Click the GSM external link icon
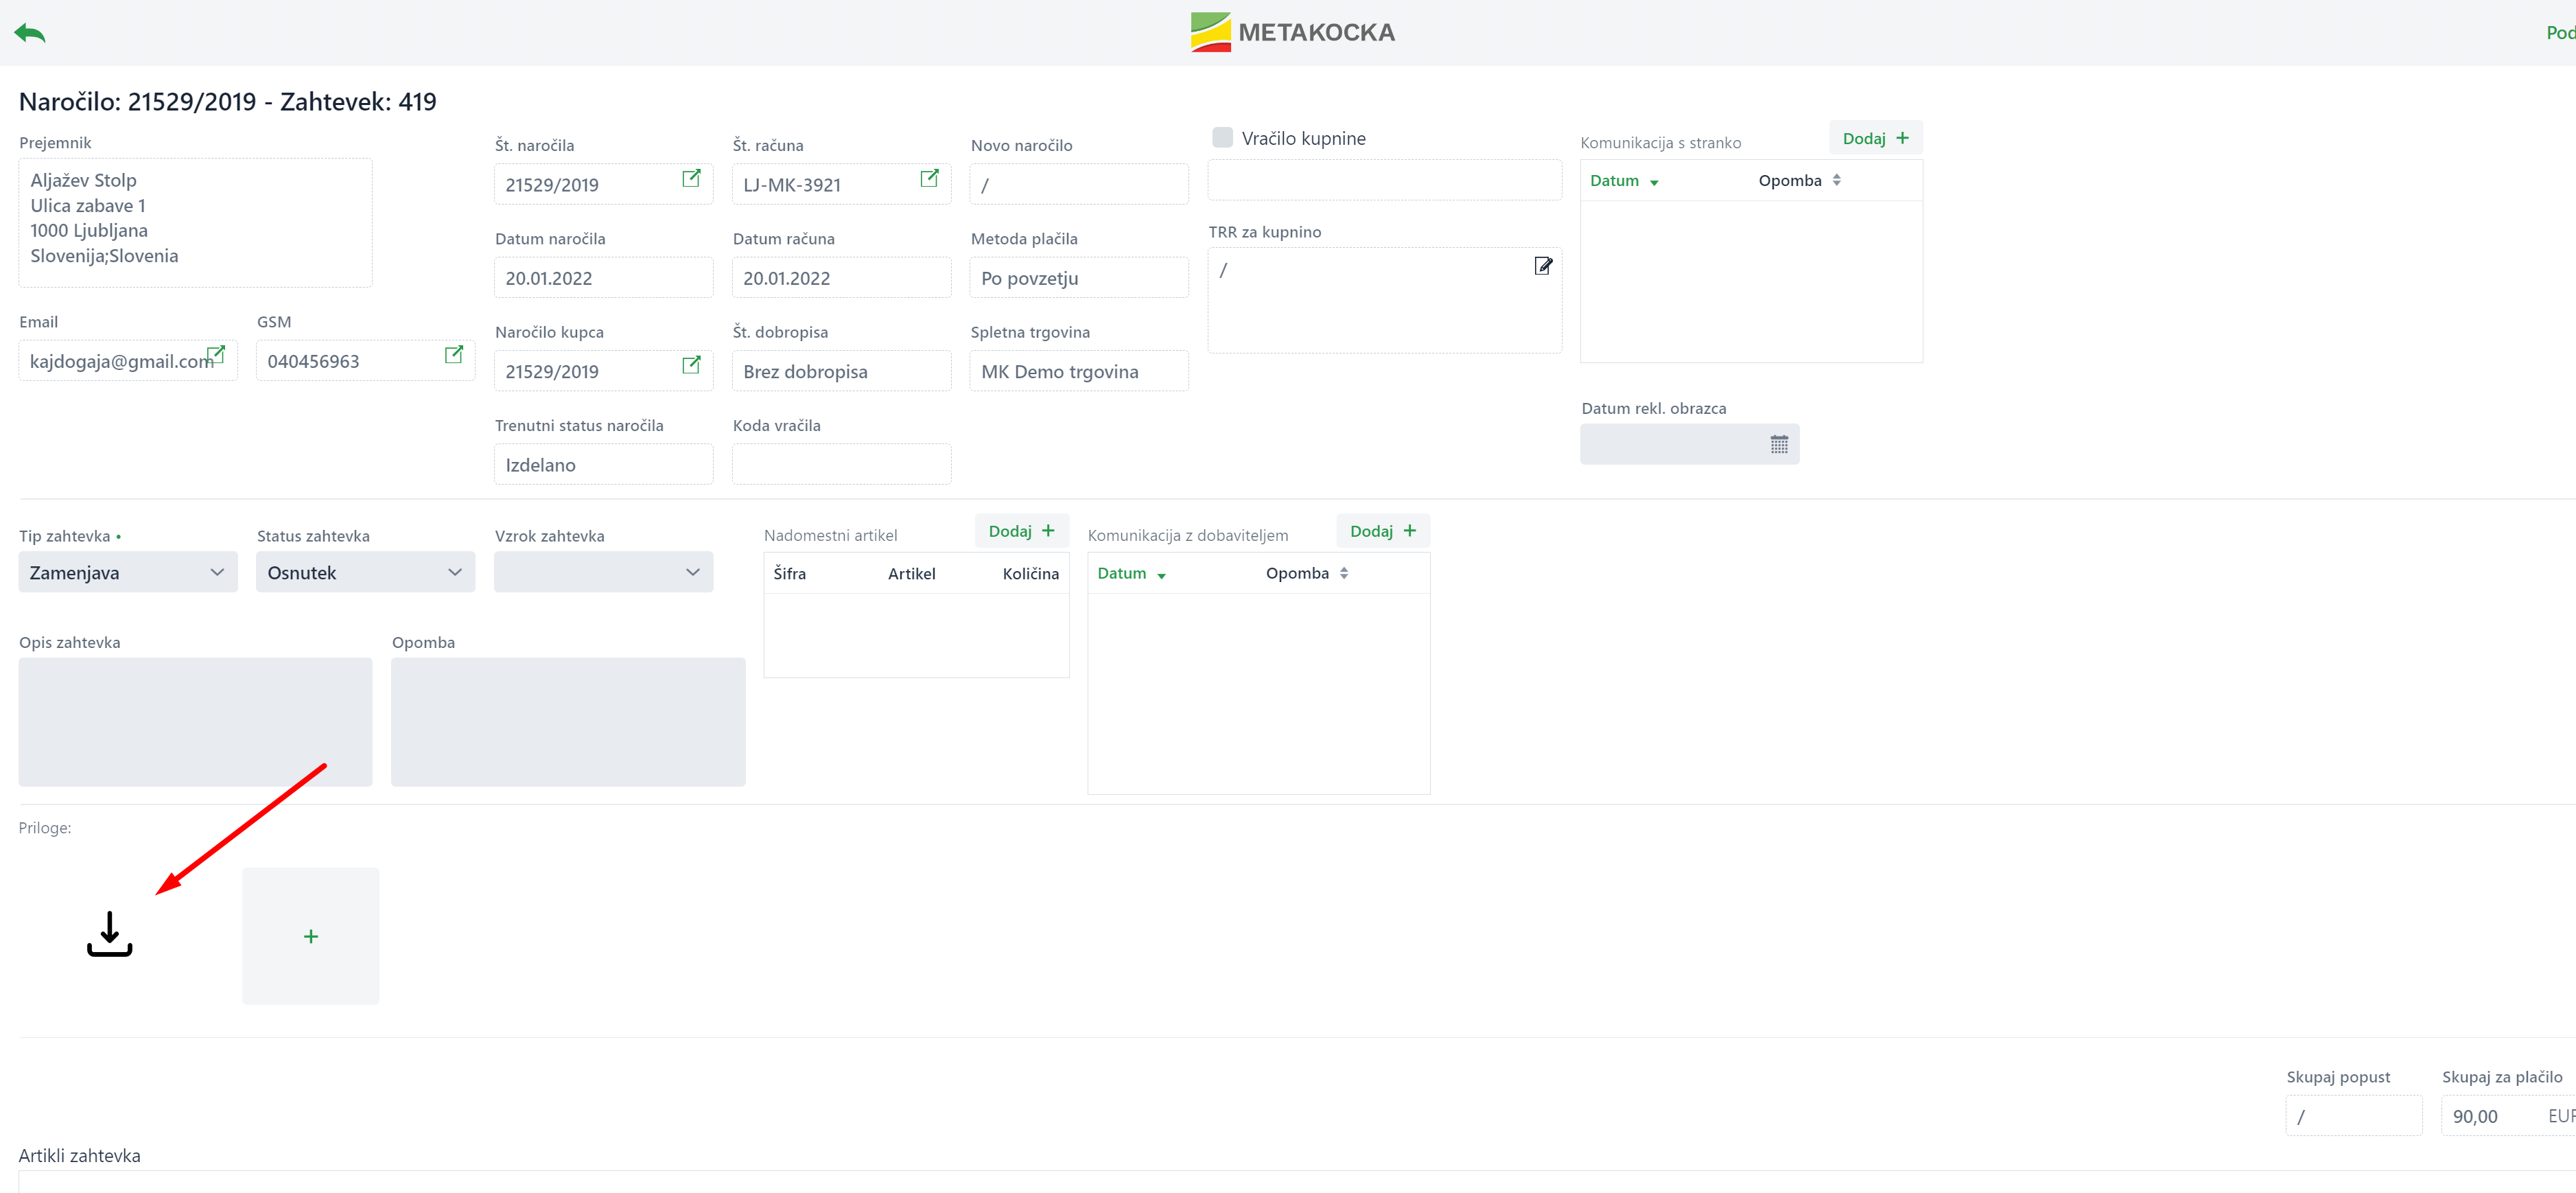The height and width of the screenshot is (1193, 2576). (x=453, y=354)
